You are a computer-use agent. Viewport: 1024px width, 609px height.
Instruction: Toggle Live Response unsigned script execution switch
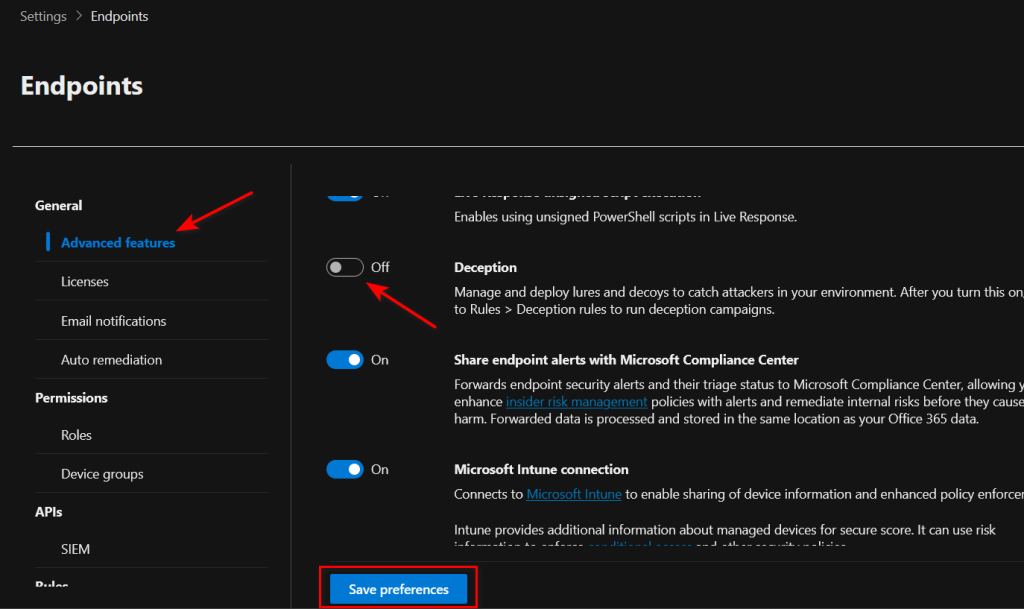[x=345, y=196]
